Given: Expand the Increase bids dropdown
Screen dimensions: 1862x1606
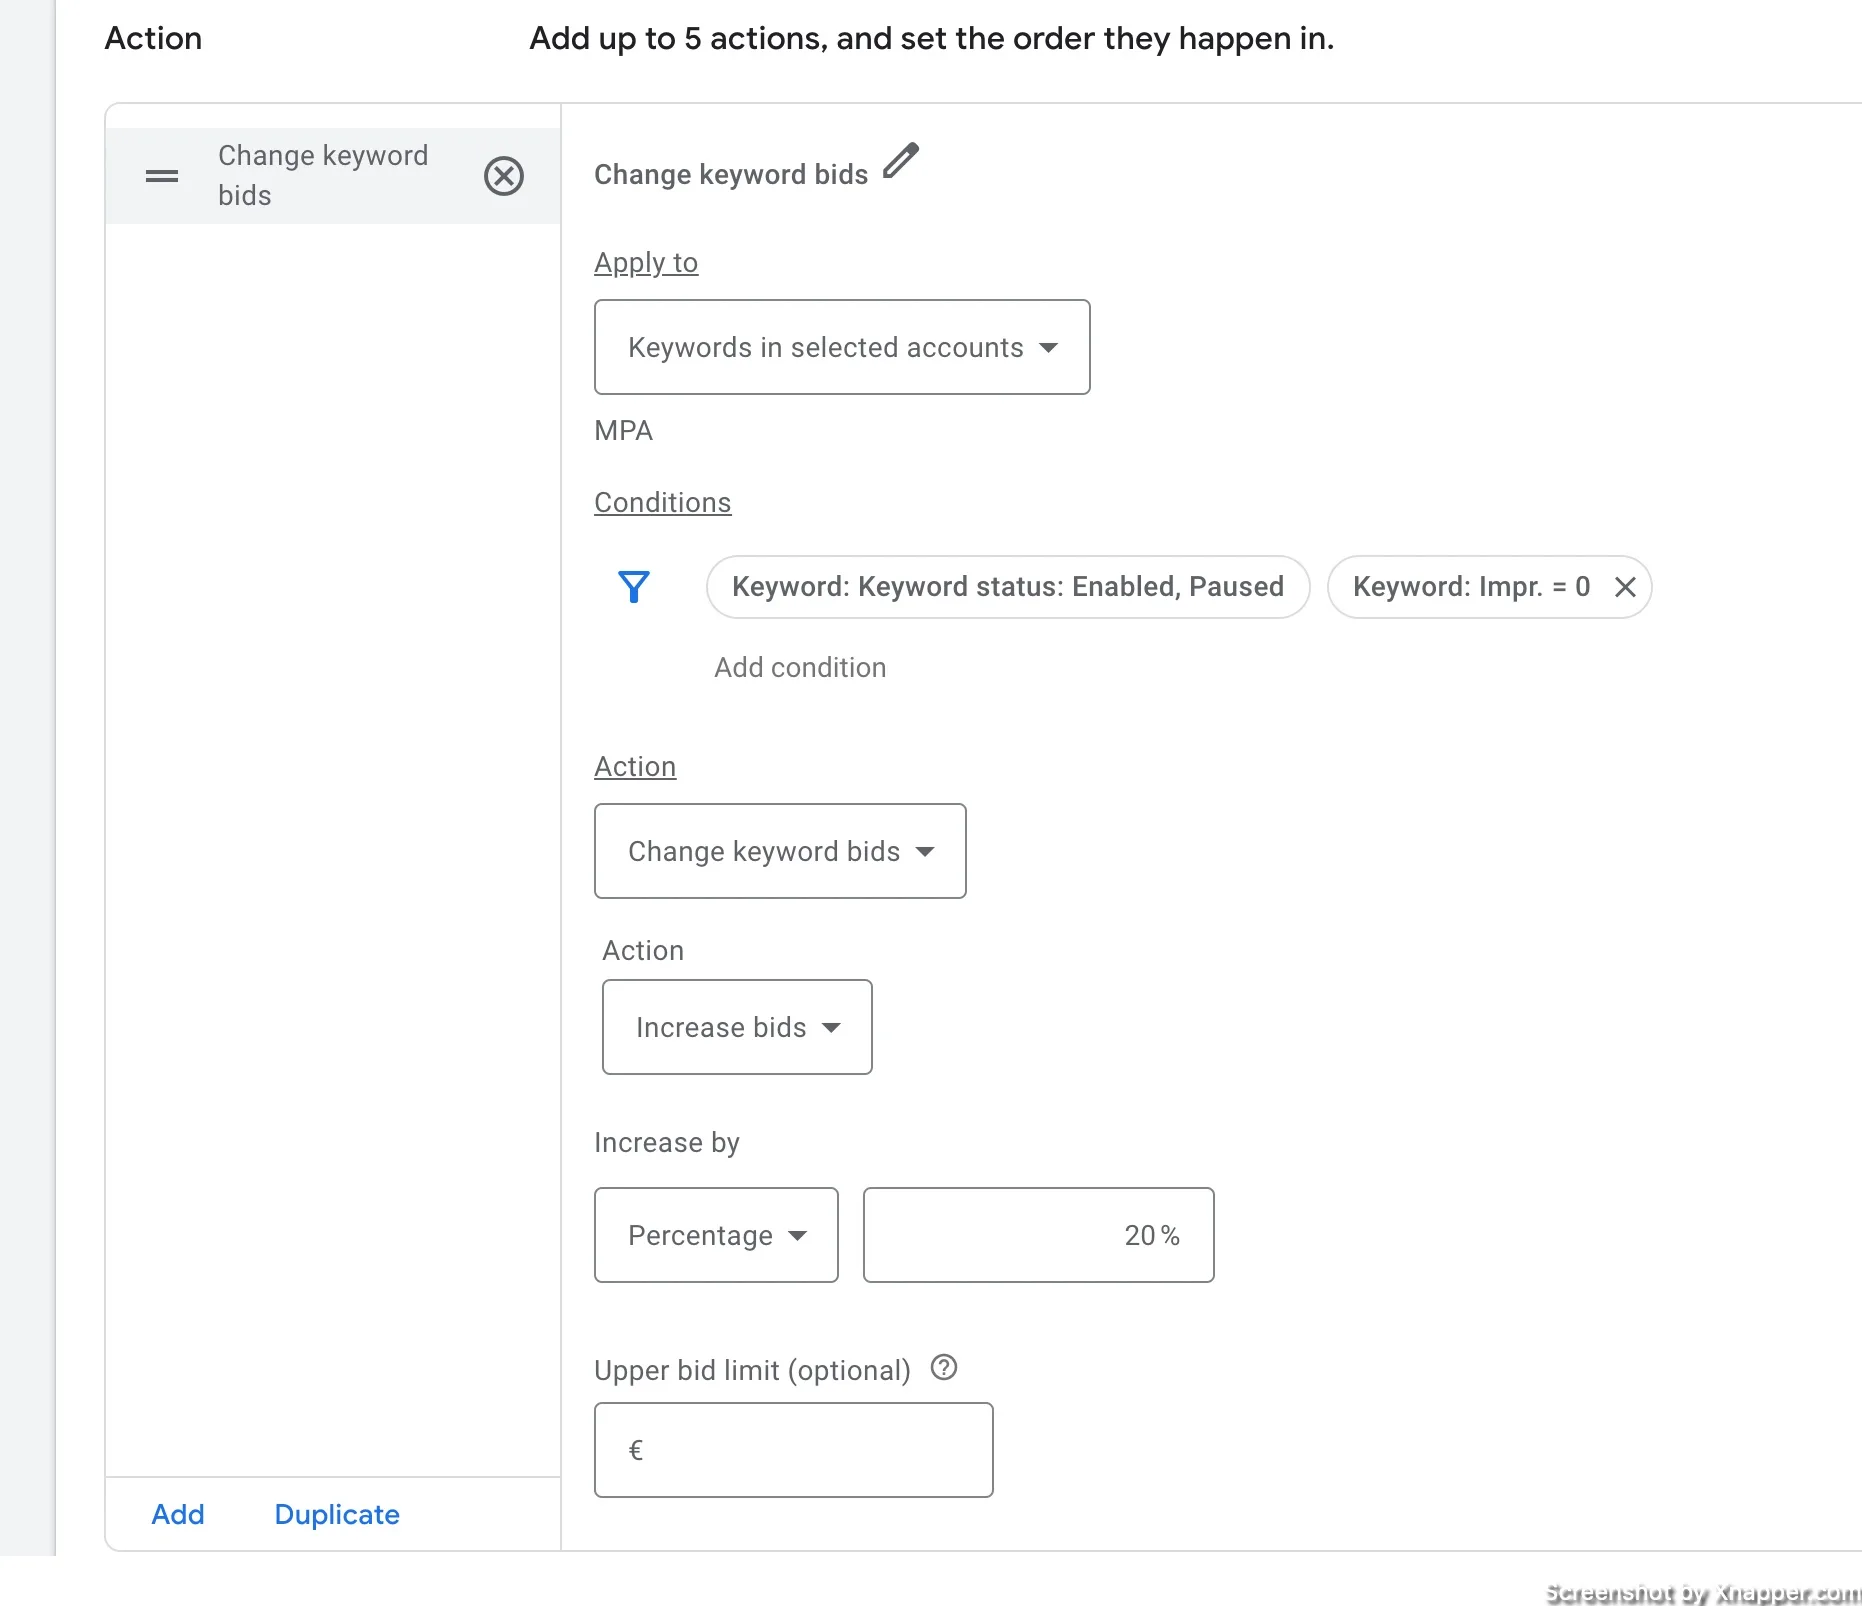Looking at the screenshot, I should [x=737, y=1027].
